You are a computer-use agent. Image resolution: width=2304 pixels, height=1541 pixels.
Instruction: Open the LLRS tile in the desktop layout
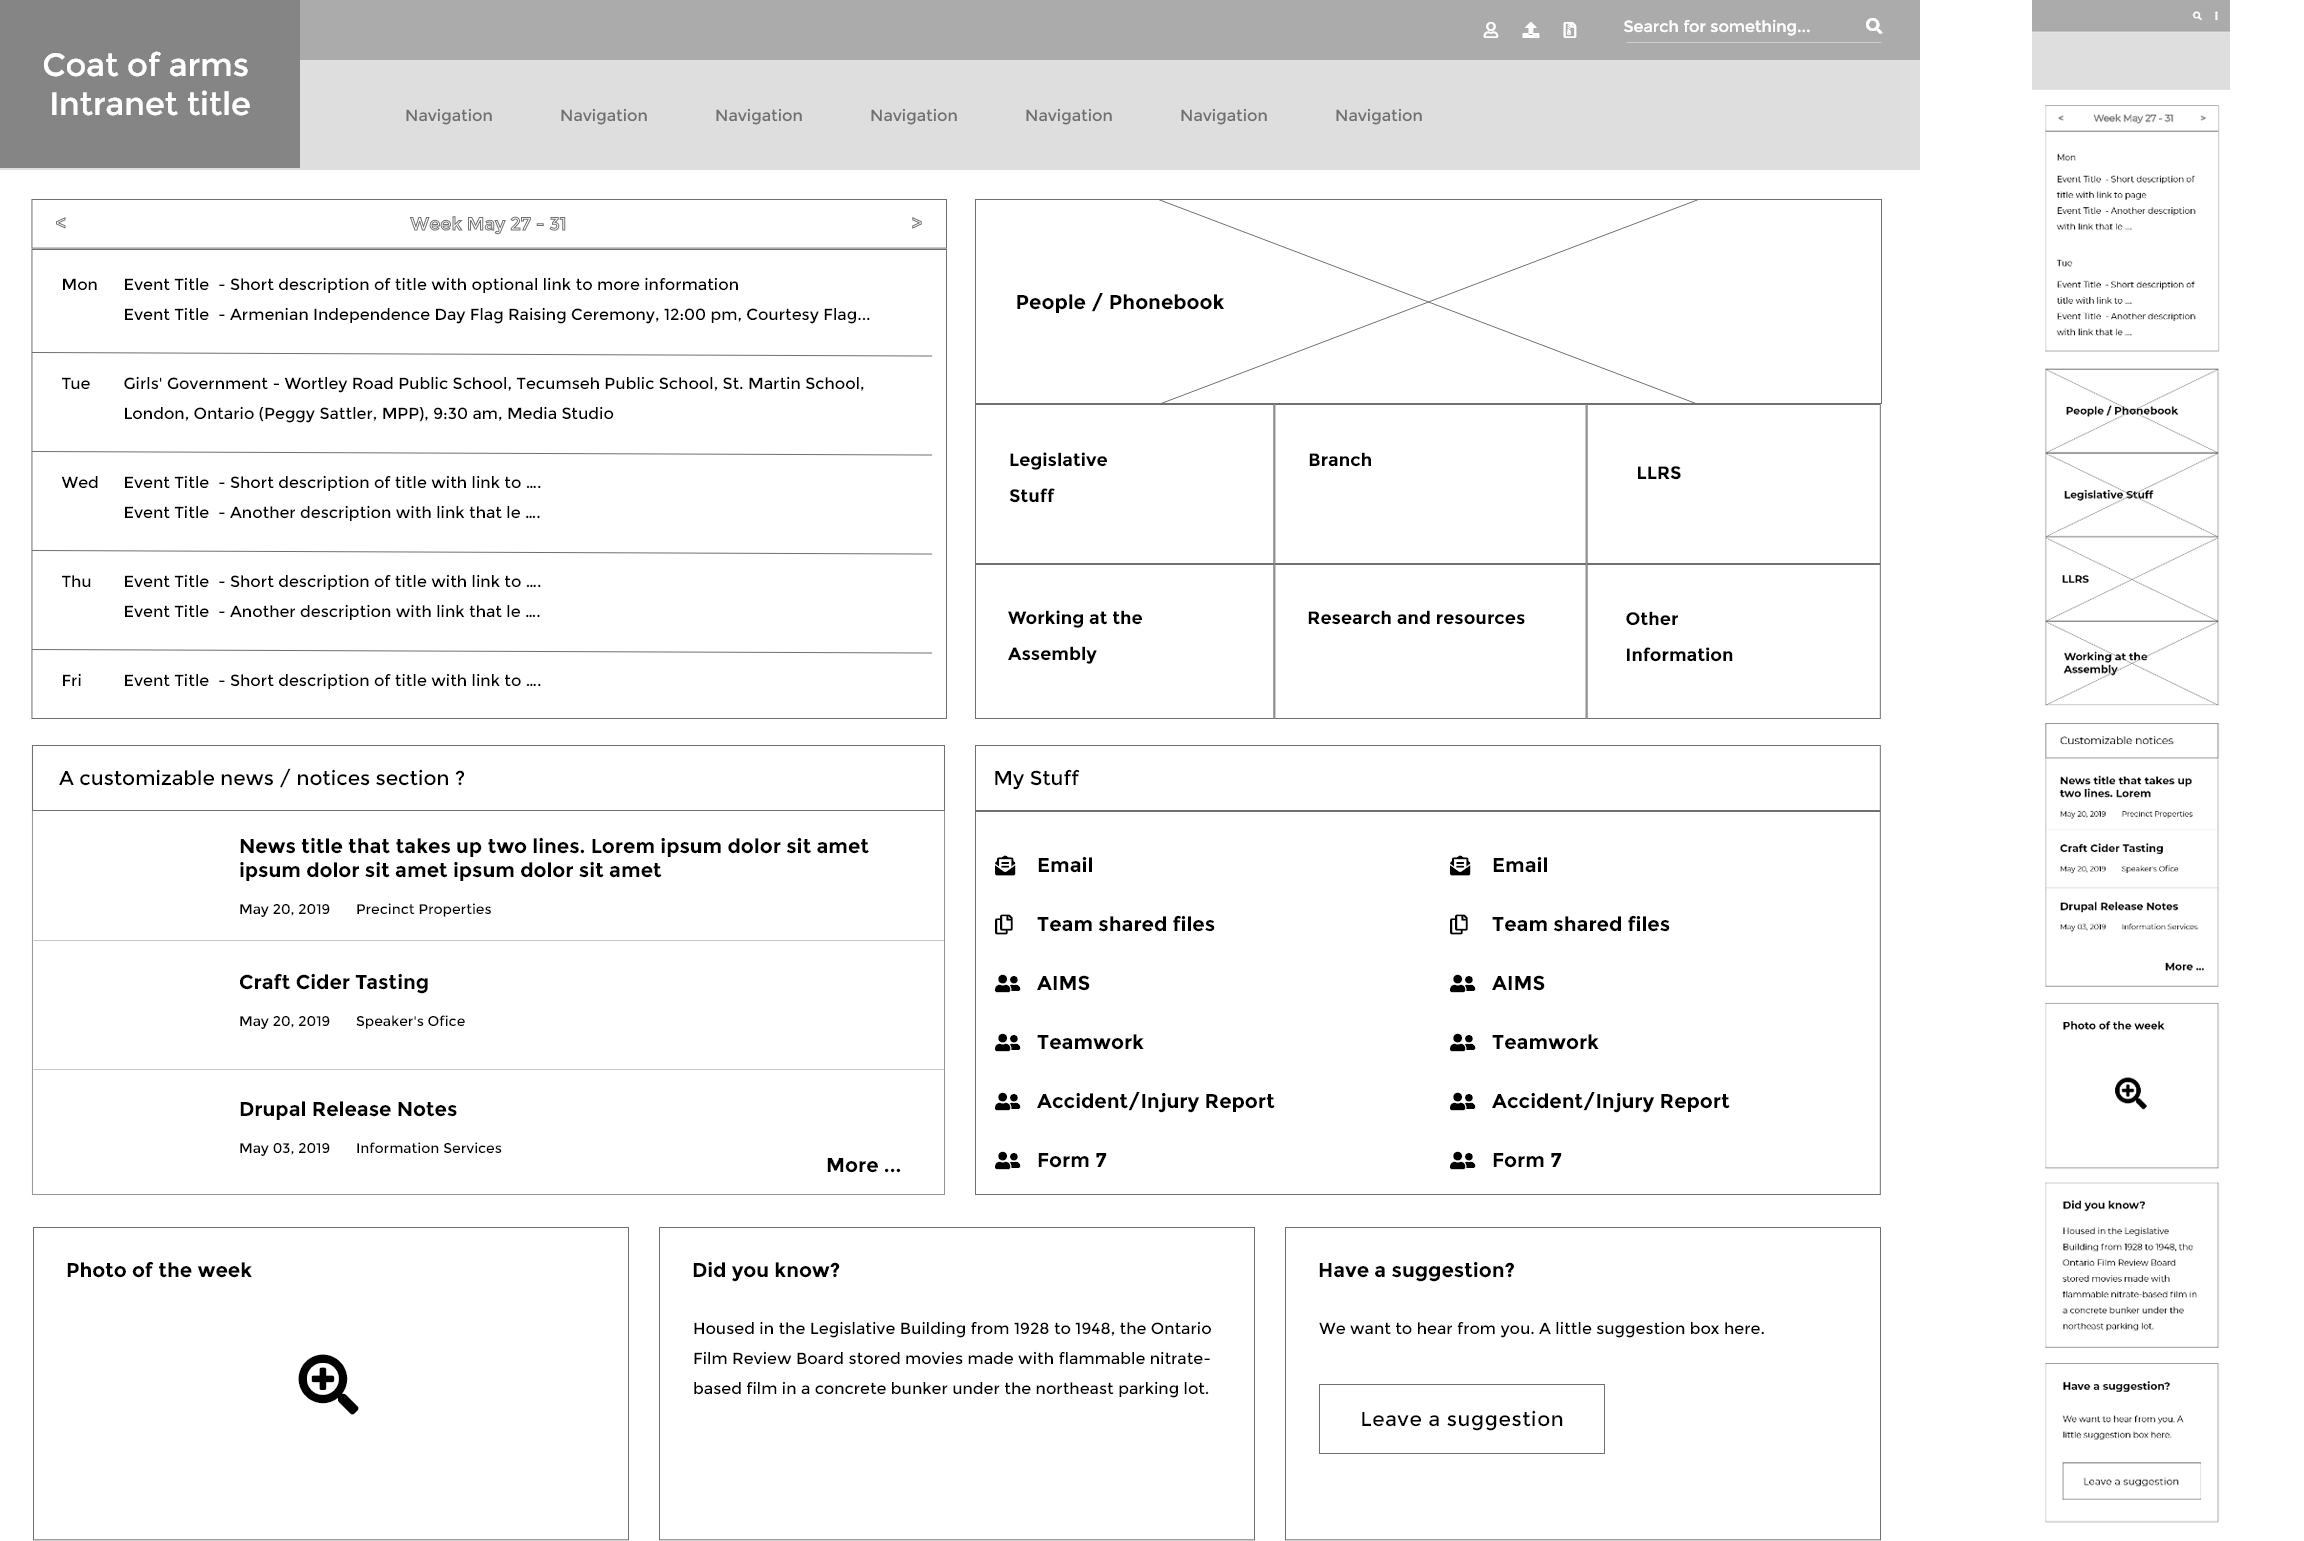1733,484
